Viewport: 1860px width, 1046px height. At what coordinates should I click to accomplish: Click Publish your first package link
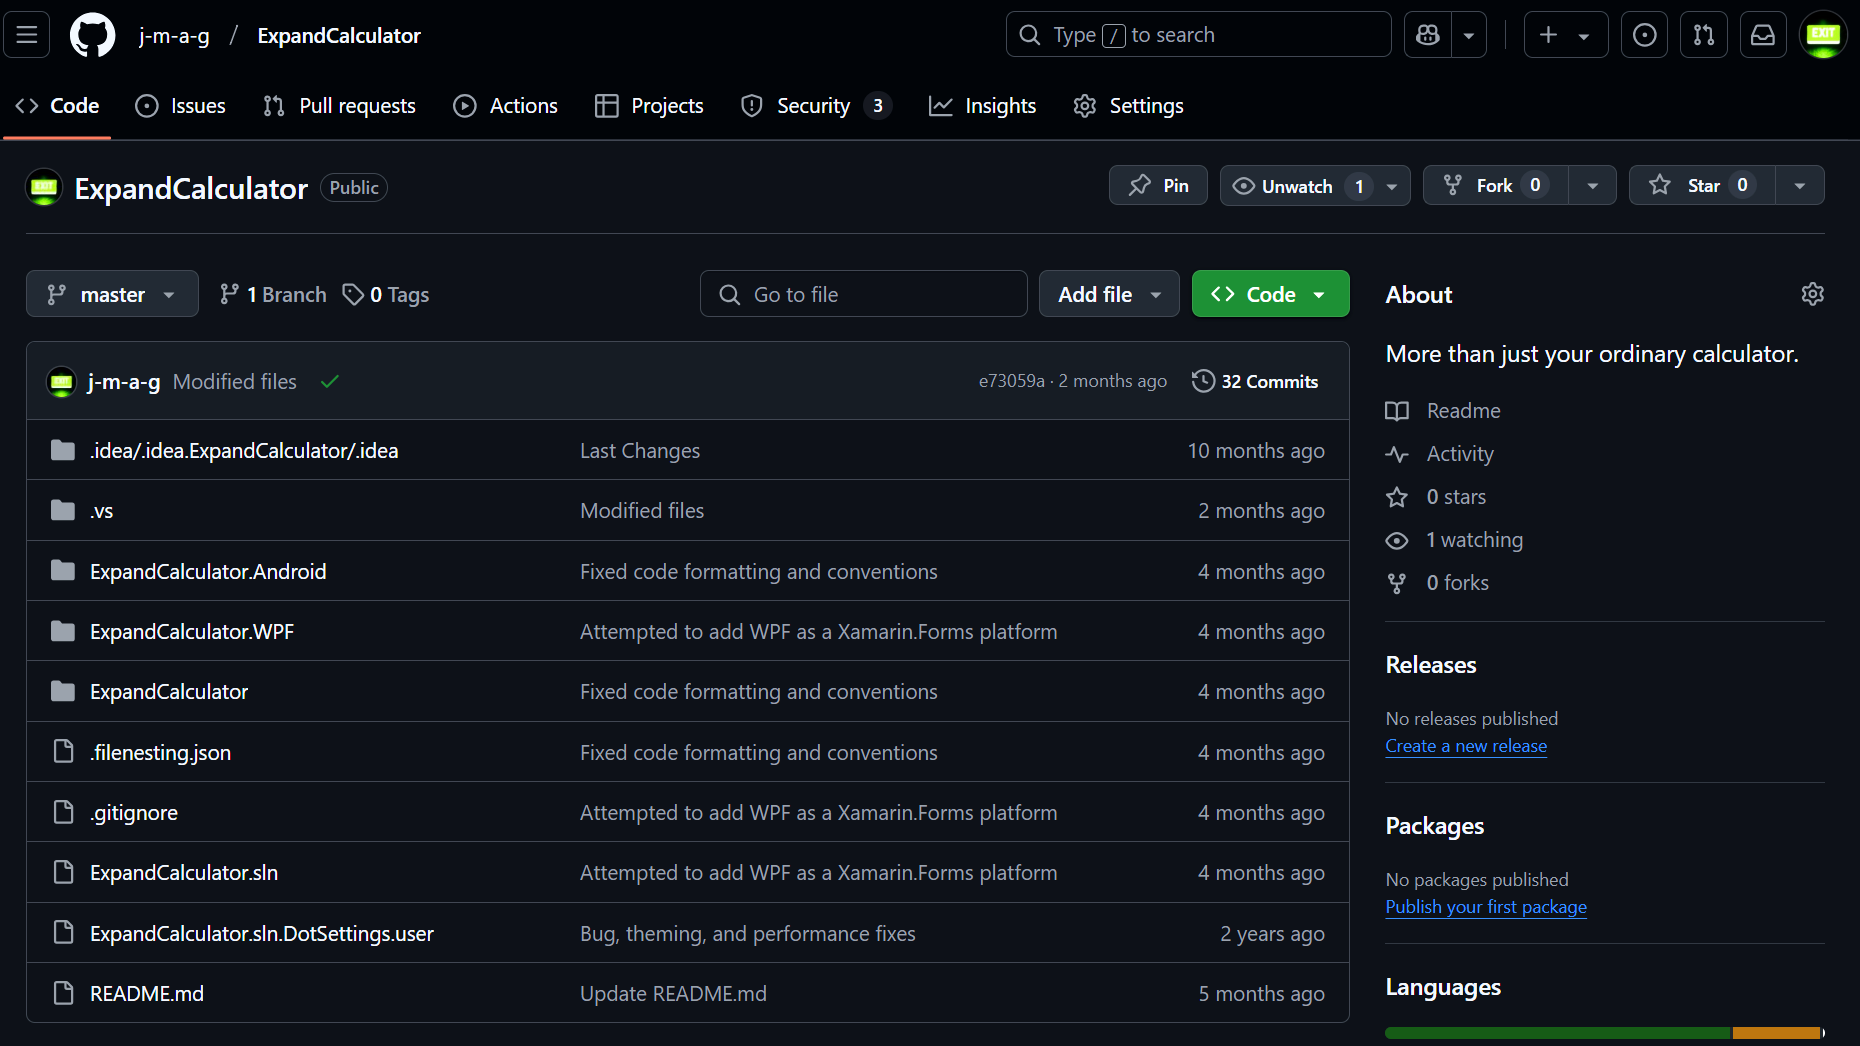tap(1486, 907)
